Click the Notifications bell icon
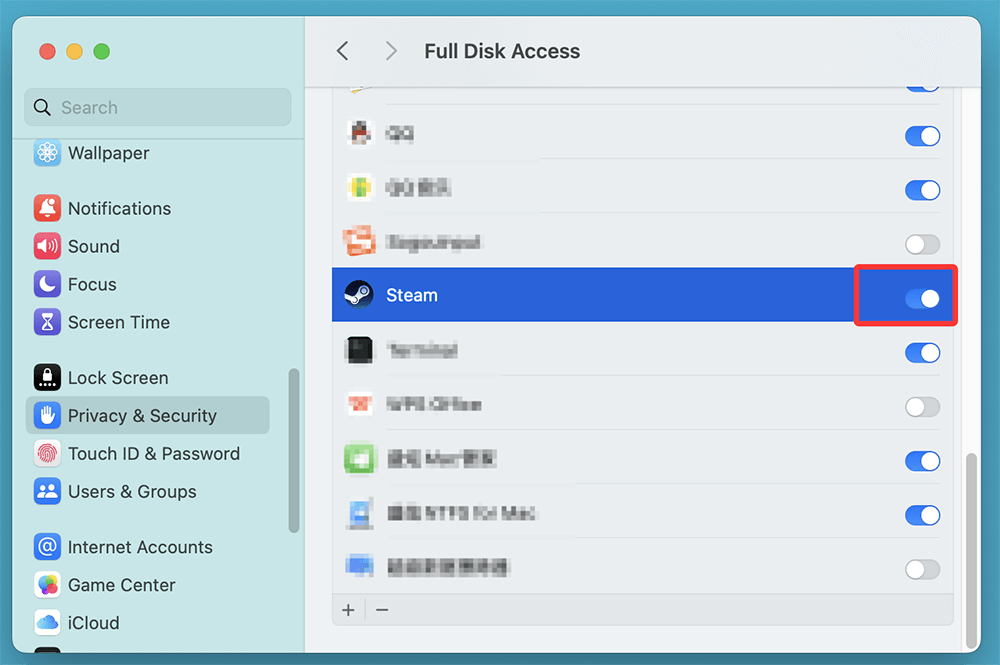Screen dimensions: 1000x665 [x=47, y=208]
